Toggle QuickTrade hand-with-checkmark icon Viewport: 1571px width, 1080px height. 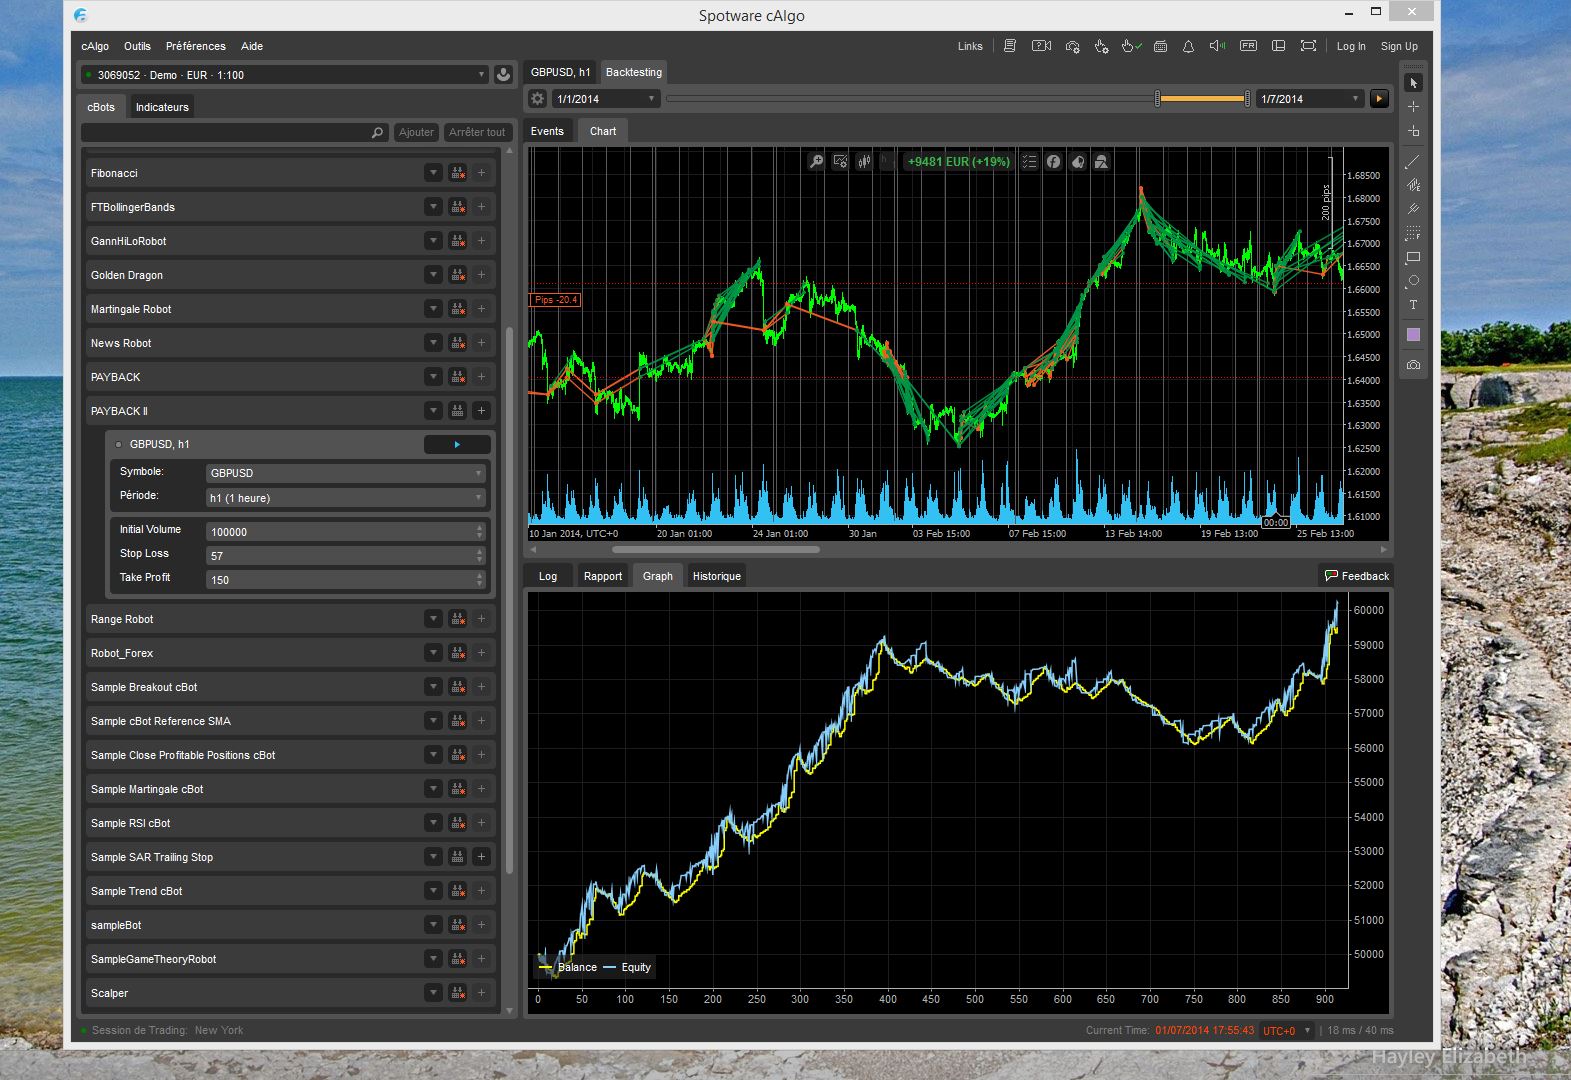point(1131,46)
